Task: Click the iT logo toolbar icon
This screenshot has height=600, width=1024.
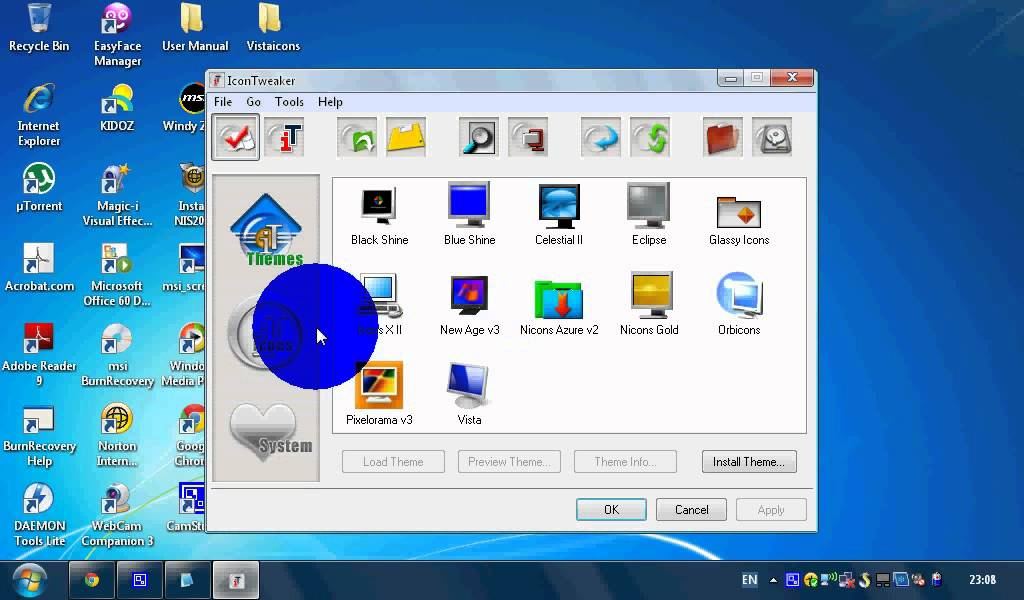Action: (284, 137)
